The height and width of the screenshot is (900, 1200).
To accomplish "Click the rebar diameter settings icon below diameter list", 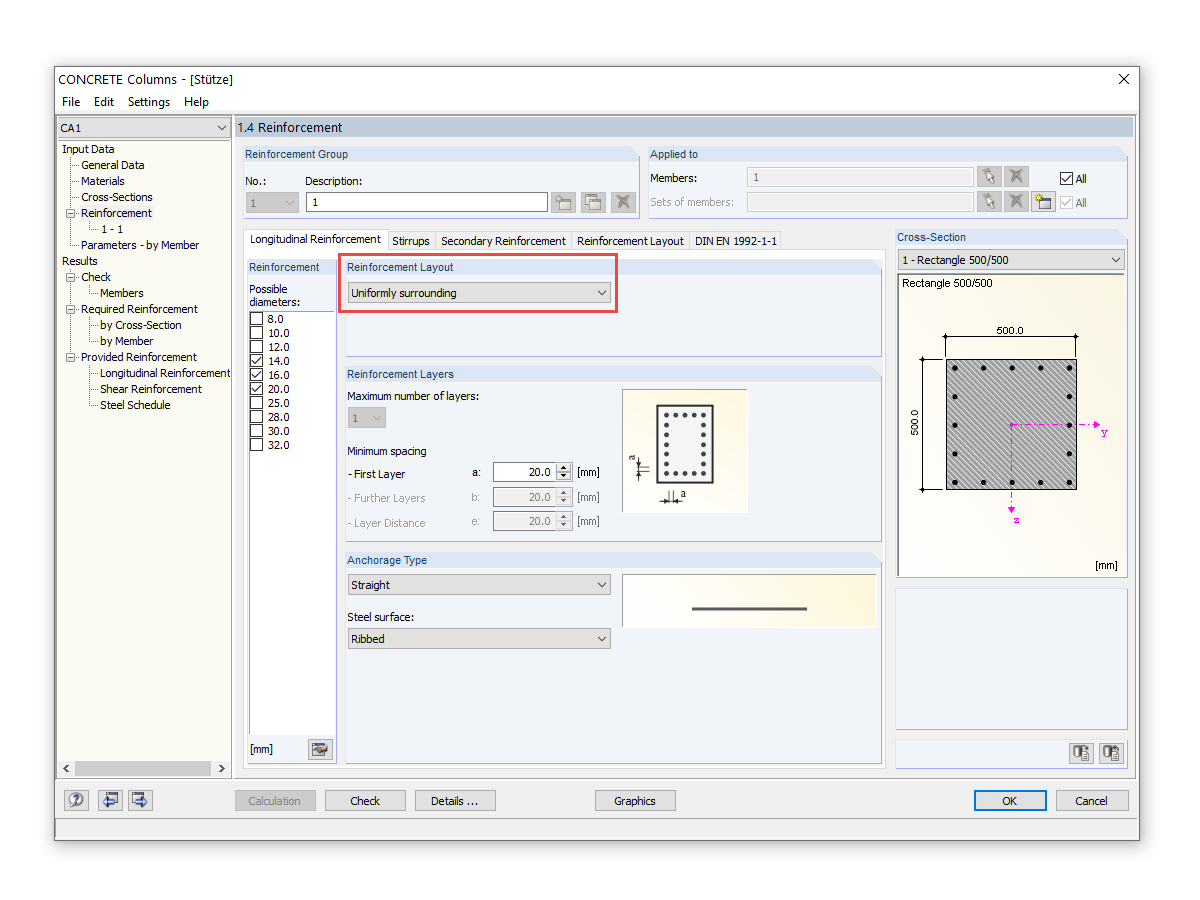I will [x=320, y=748].
